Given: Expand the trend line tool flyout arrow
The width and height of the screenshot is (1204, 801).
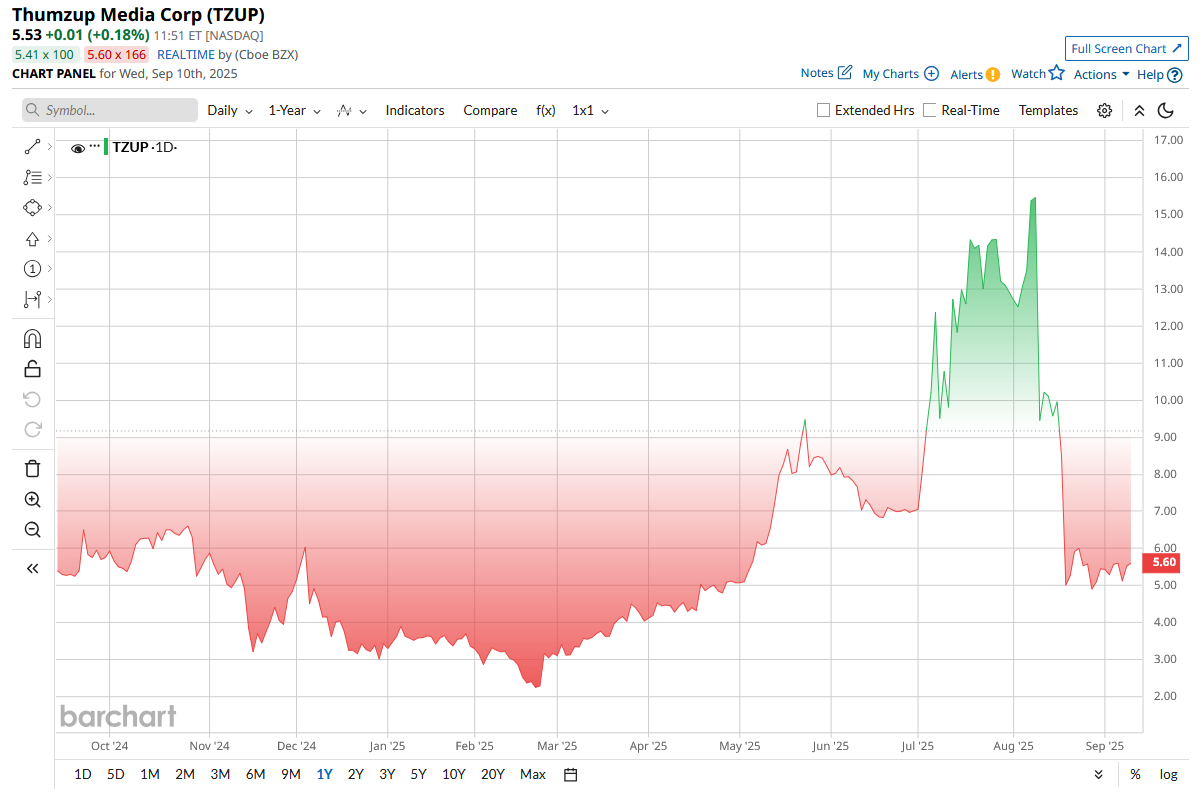Looking at the screenshot, I should tap(50, 147).
